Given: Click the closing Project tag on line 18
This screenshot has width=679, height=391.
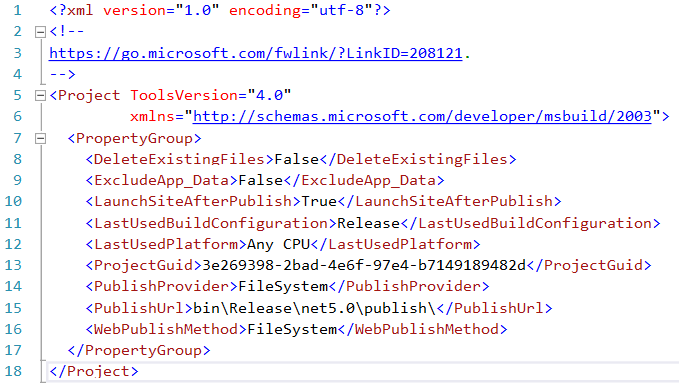Looking at the screenshot, I should 94,372.
